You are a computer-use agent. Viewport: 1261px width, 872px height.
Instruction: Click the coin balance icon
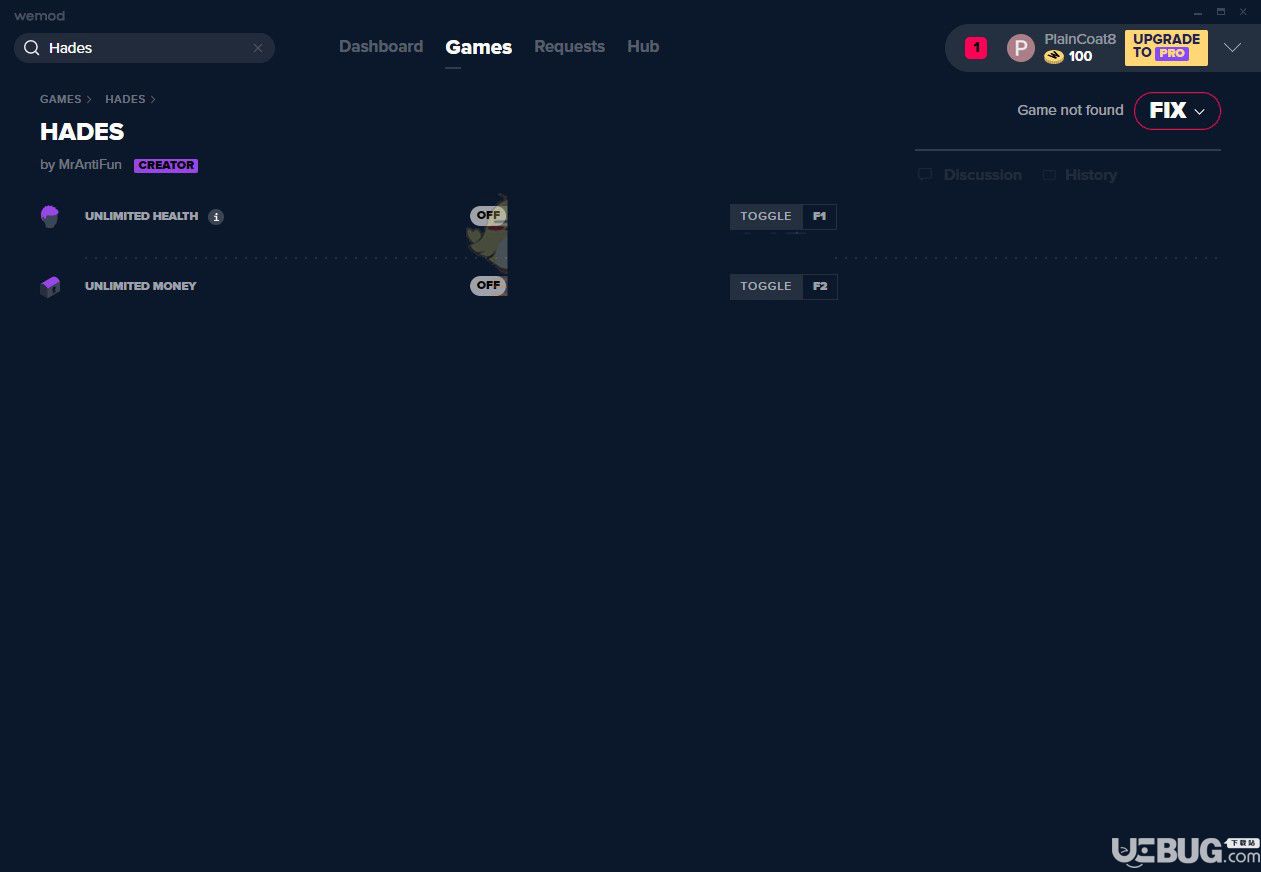[x=1053, y=57]
